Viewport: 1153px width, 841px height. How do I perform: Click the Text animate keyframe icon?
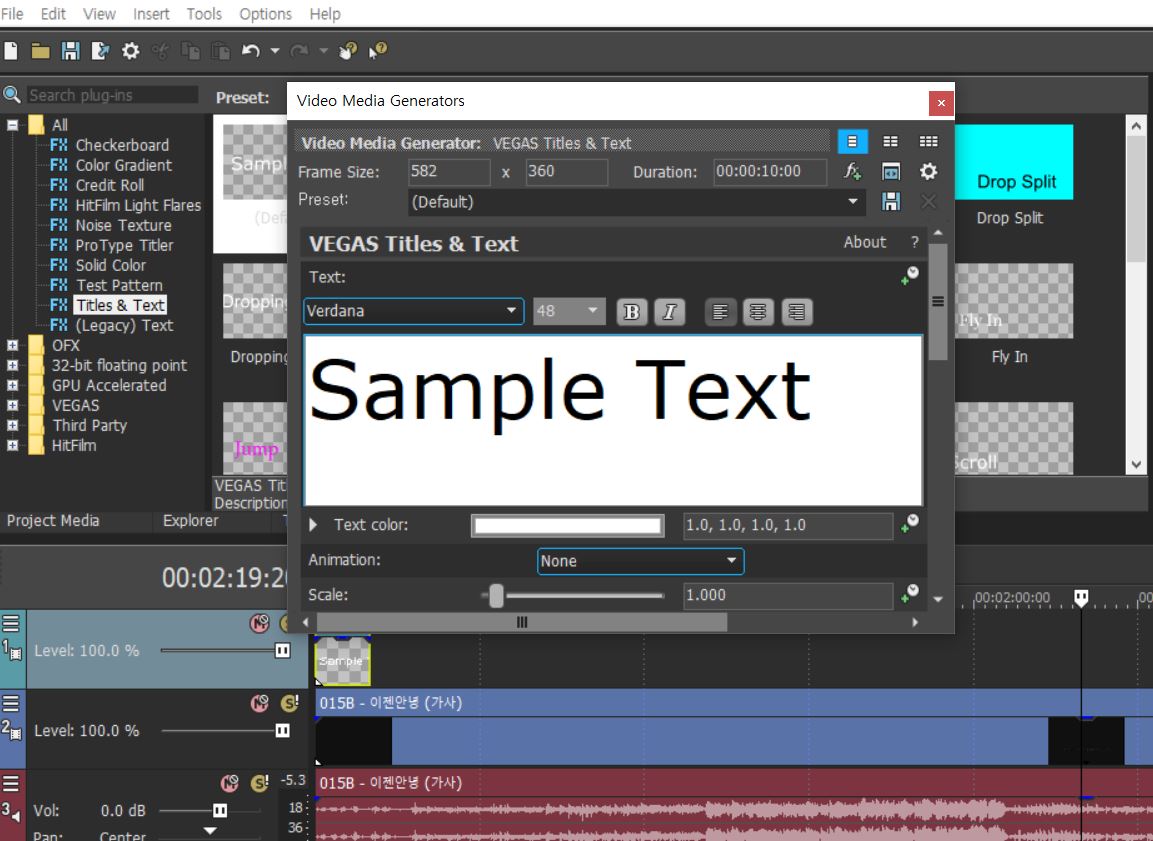(x=910, y=276)
